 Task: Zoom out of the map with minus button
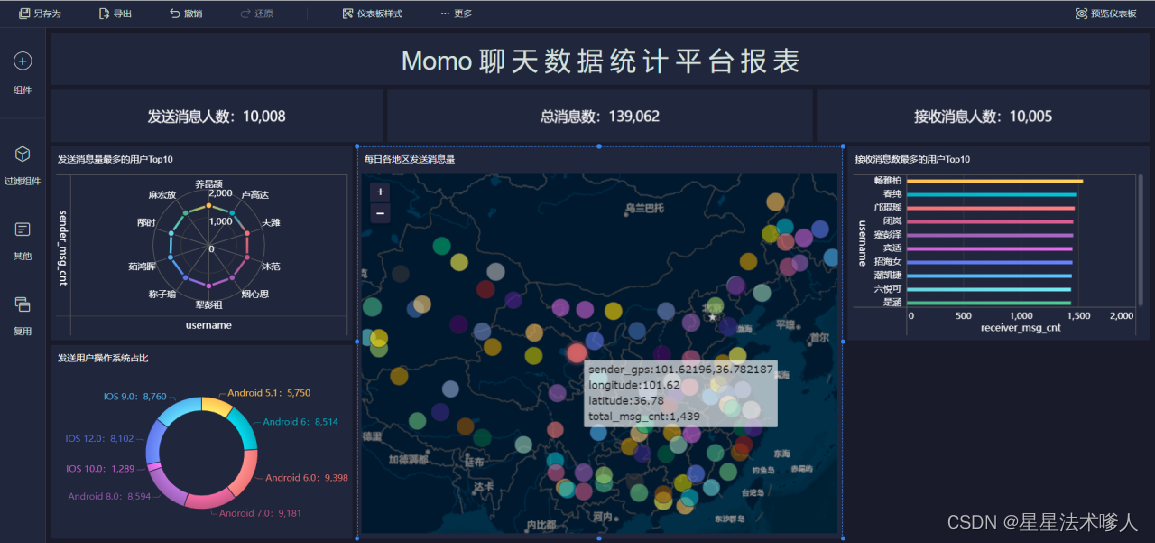pyautogui.click(x=380, y=213)
